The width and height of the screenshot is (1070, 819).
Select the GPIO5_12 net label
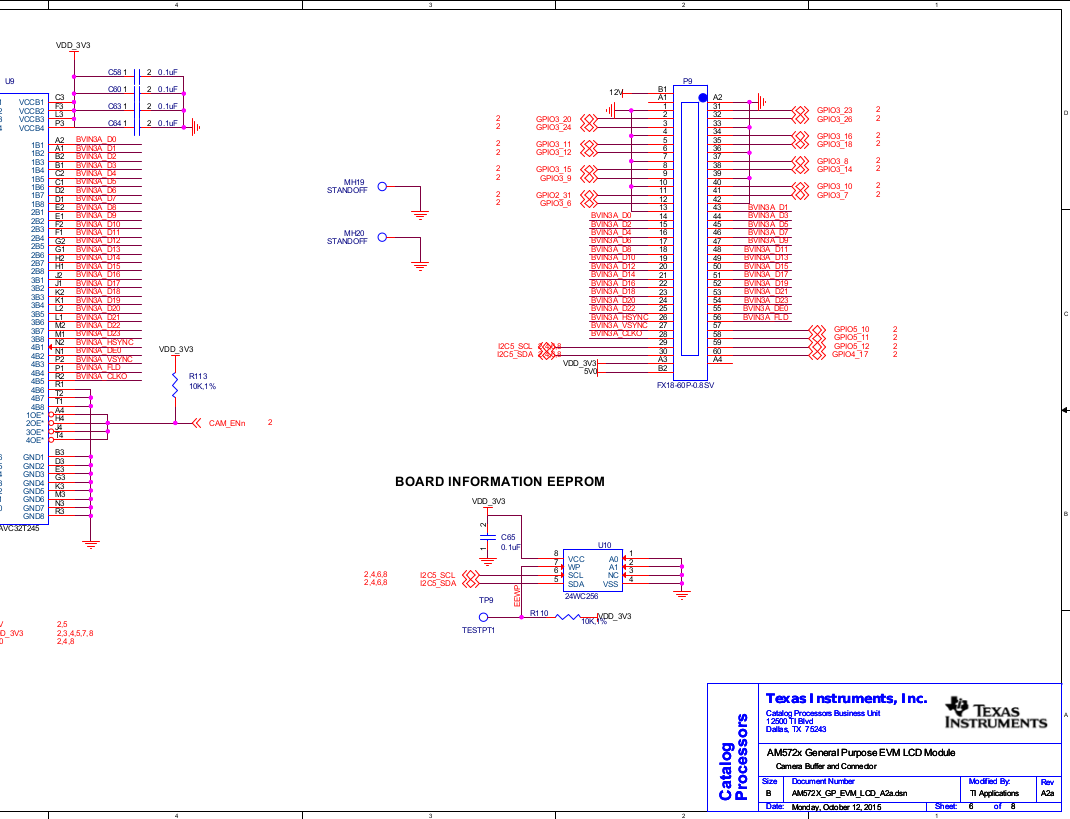coord(852,346)
